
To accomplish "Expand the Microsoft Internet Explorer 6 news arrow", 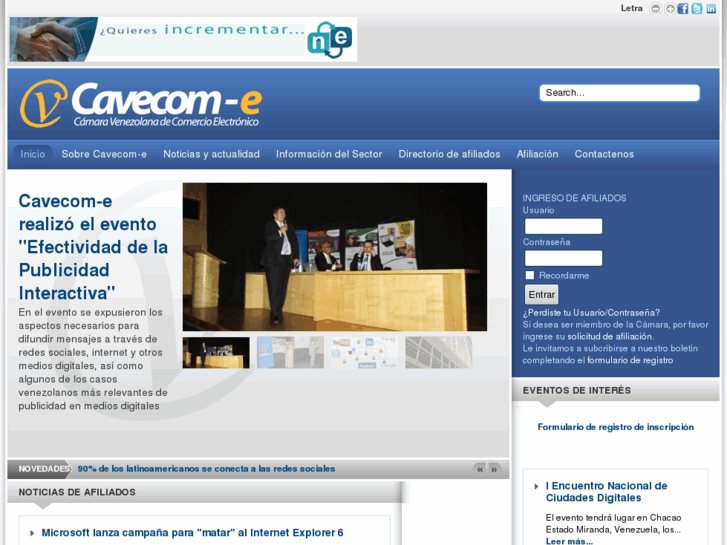I will click(x=32, y=533).
